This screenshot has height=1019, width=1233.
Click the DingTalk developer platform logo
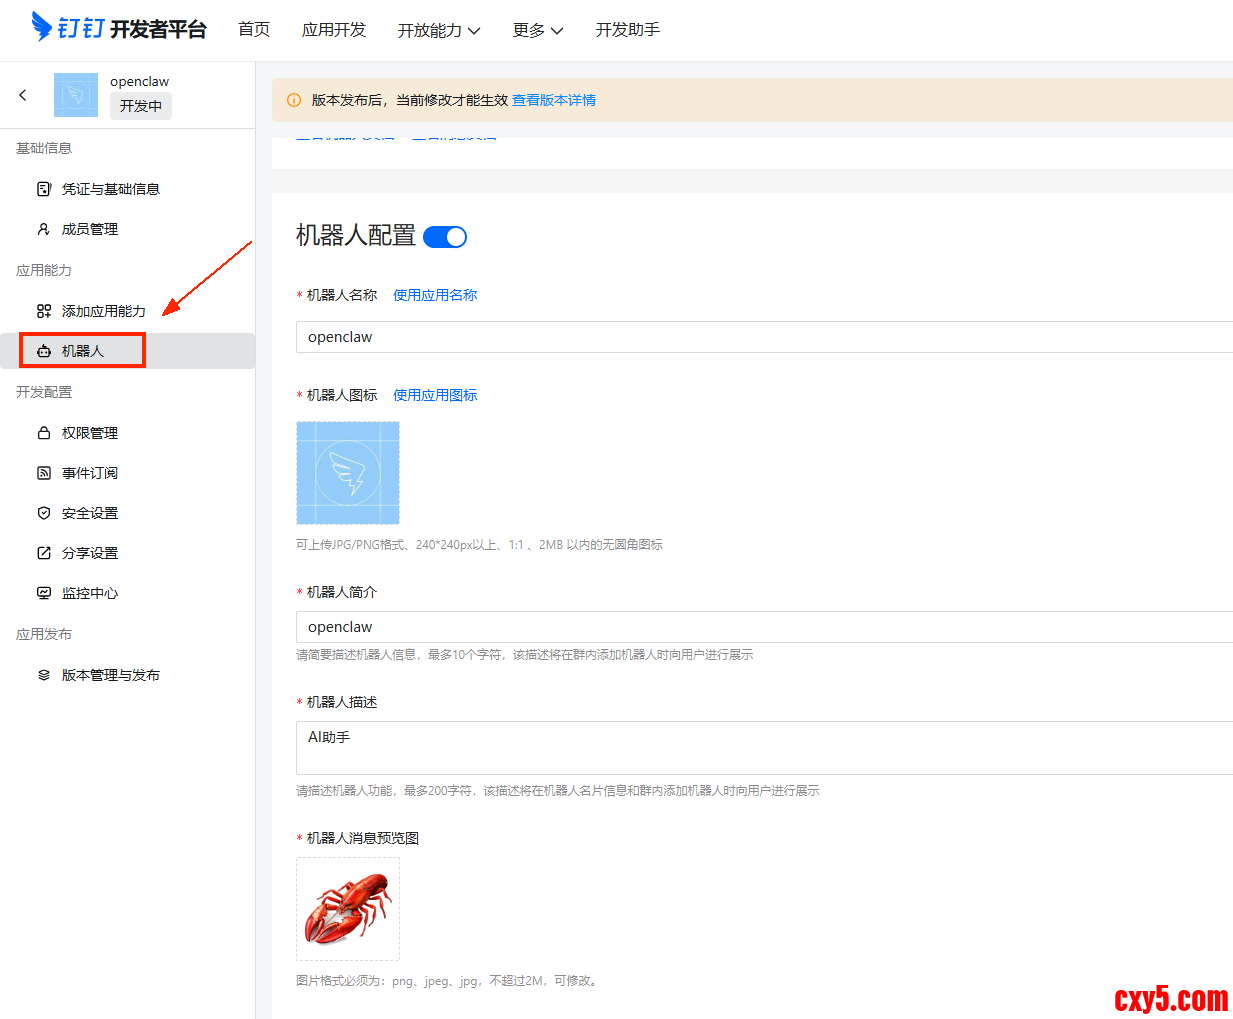pyautogui.click(x=119, y=28)
